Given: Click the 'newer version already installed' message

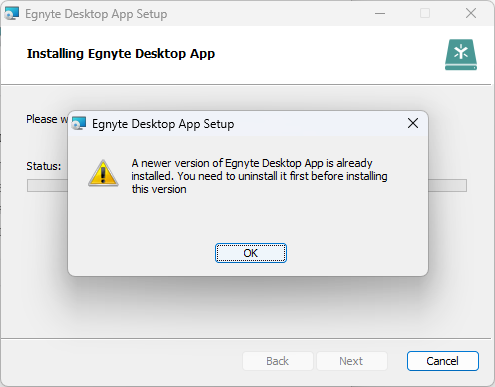Looking at the screenshot, I should tap(259, 176).
